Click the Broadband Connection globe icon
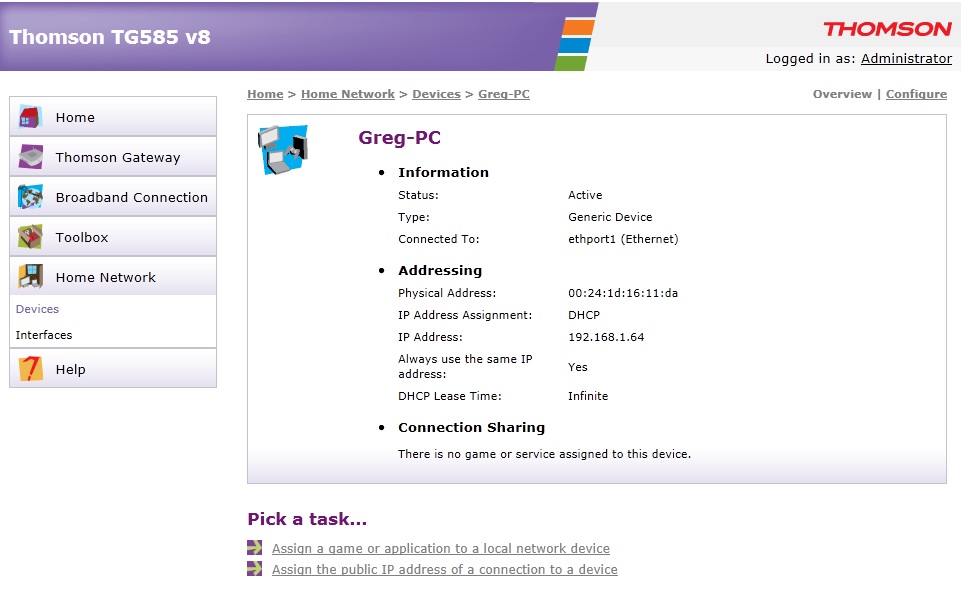961x600 pixels. tap(30, 197)
